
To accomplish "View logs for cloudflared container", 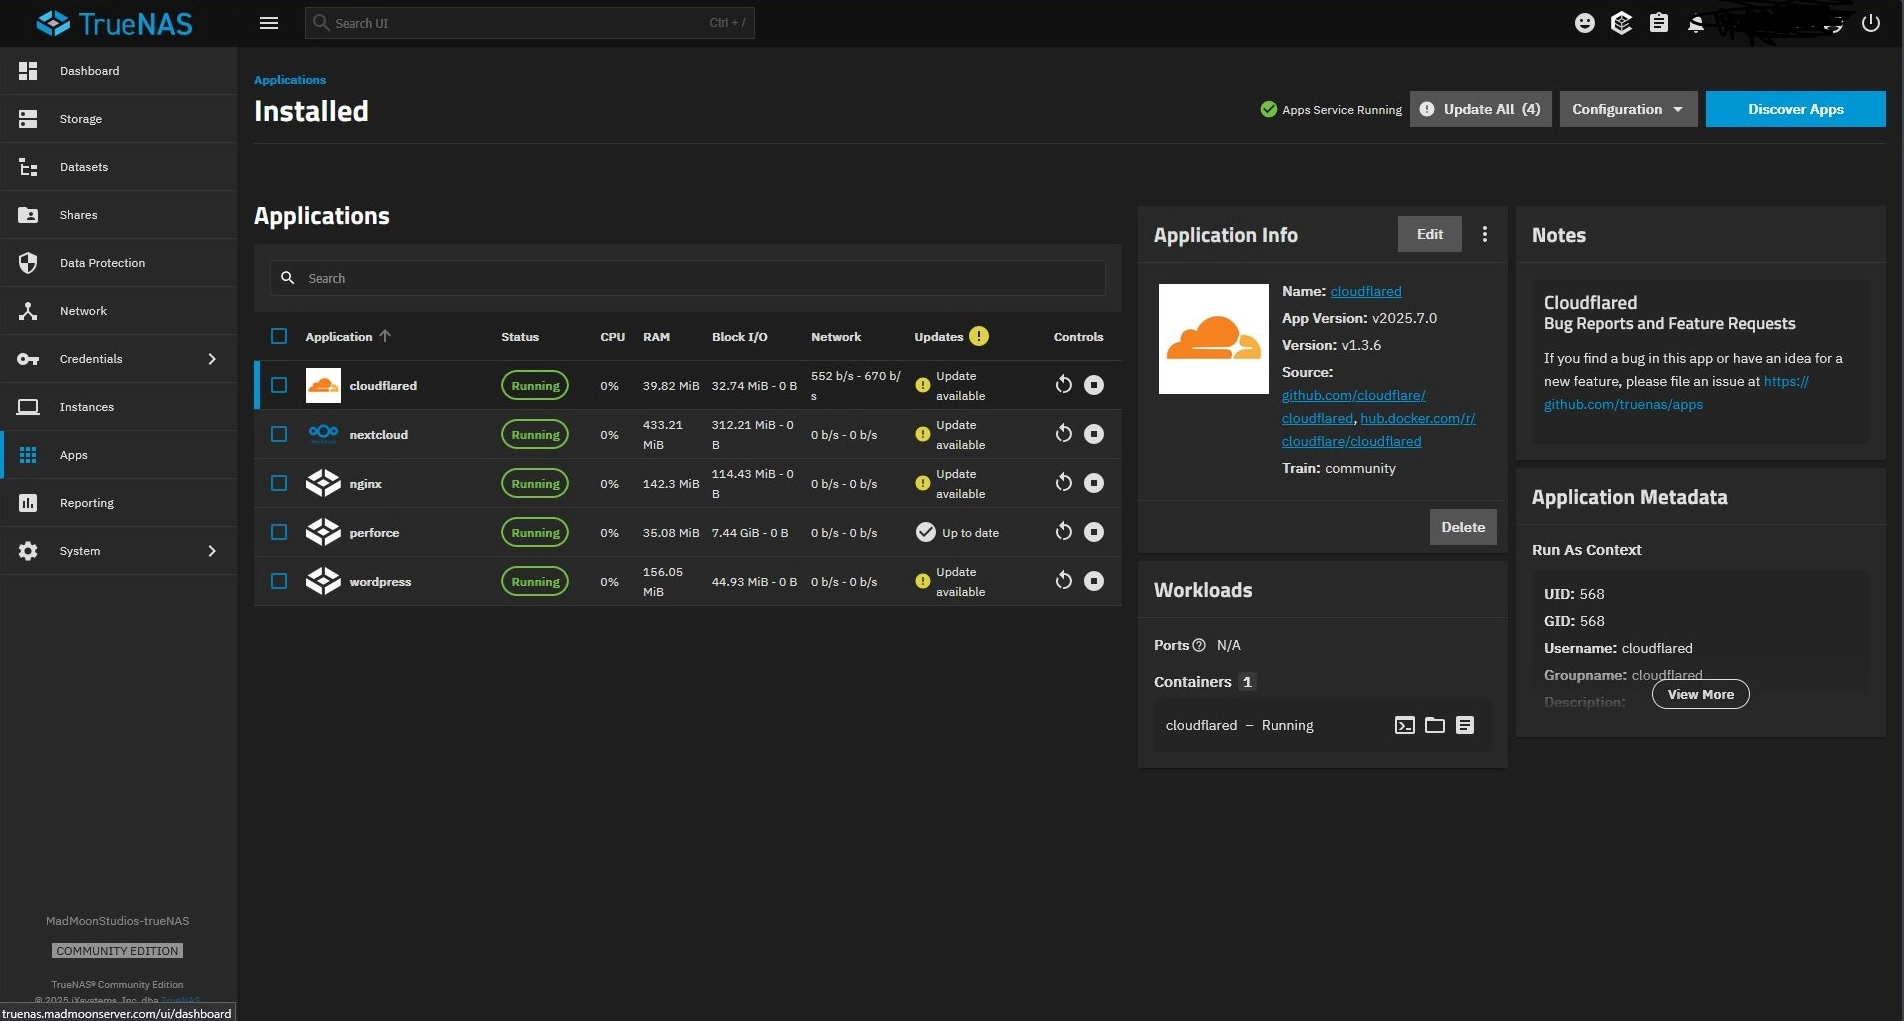I will coord(1464,725).
